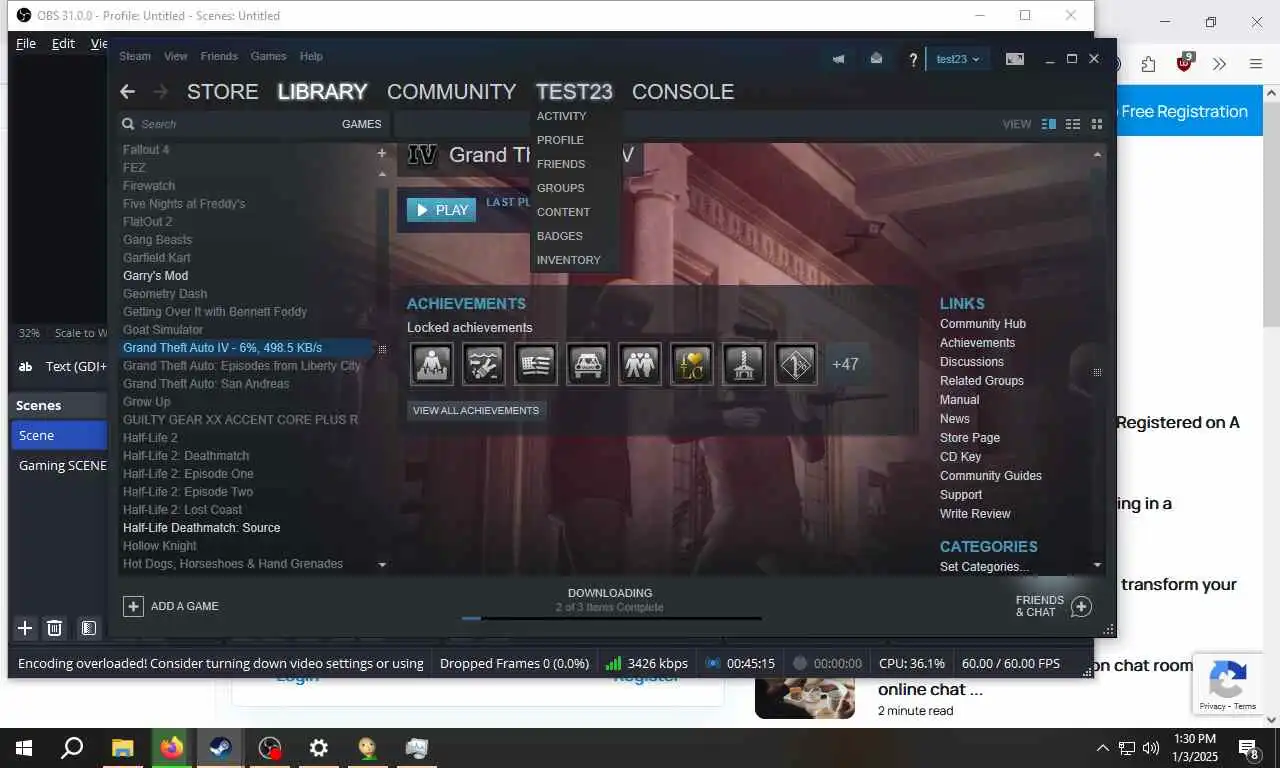
Task: Click the game details scroll-up arrow
Action: (1097, 154)
